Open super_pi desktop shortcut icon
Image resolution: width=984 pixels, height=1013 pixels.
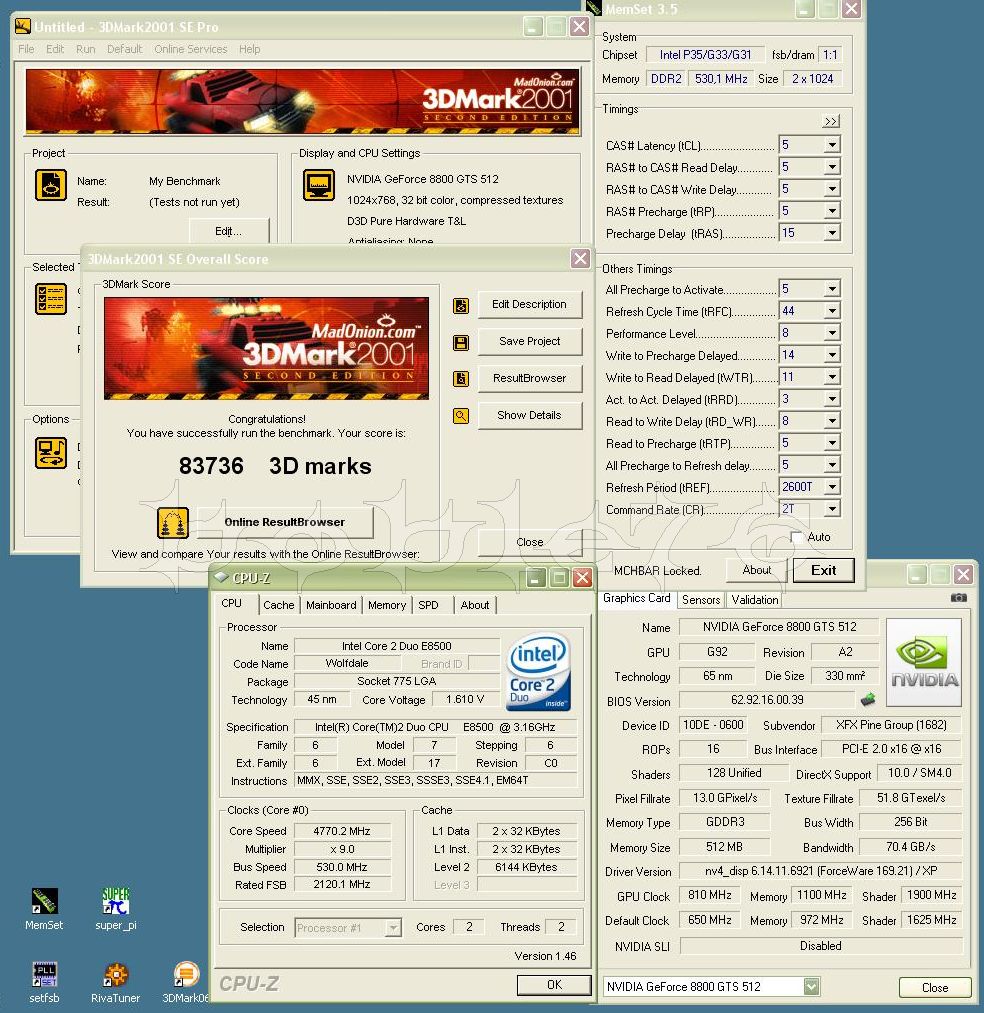tap(116, 901)
